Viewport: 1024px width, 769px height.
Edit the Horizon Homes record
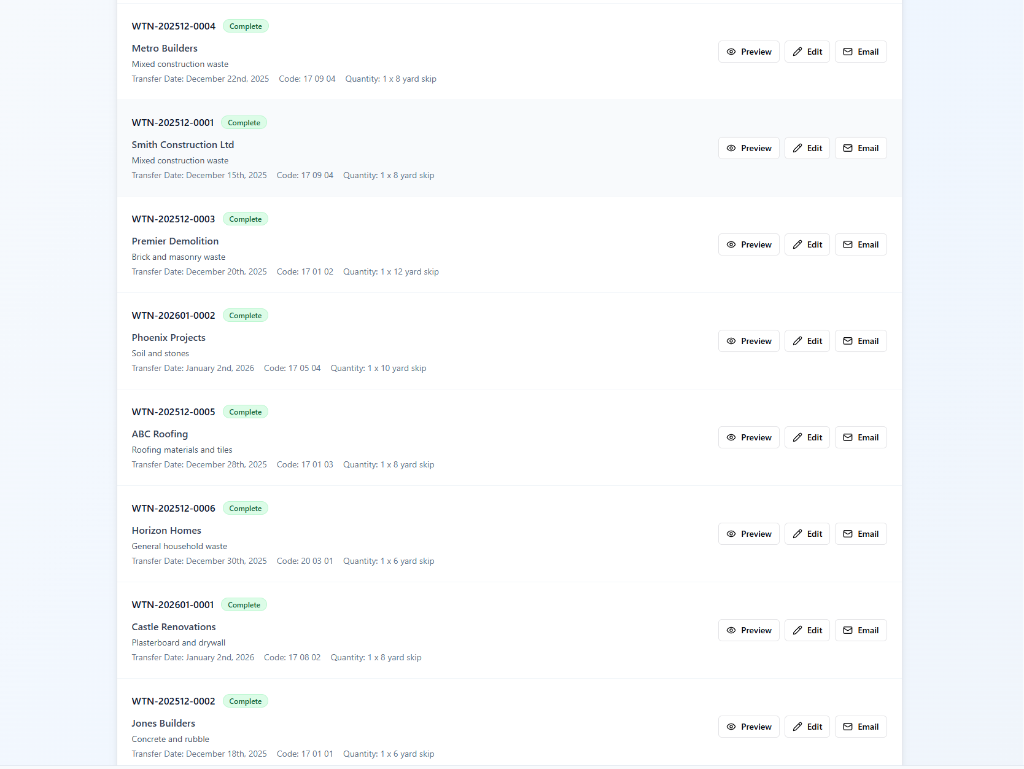[807, 534]
